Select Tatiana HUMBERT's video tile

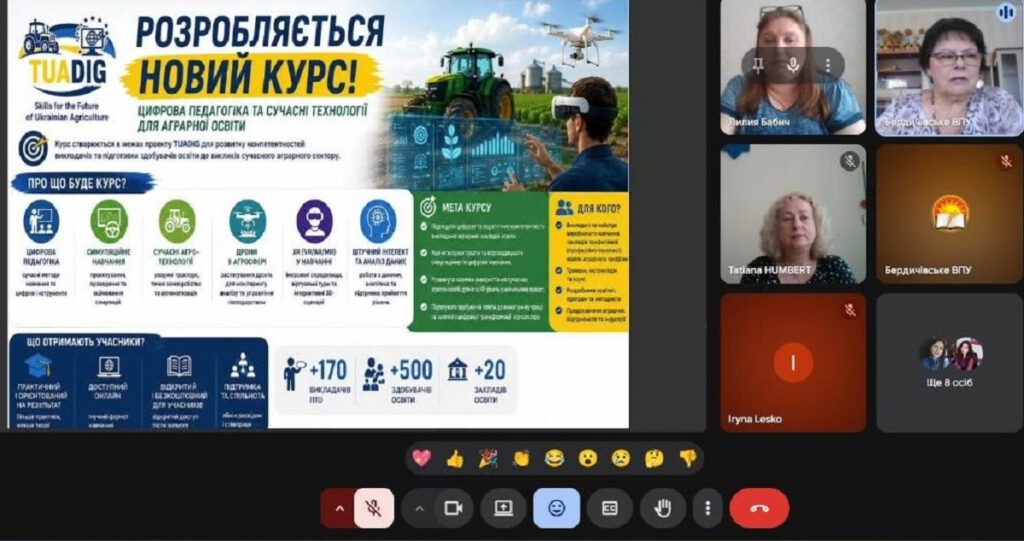793,214
